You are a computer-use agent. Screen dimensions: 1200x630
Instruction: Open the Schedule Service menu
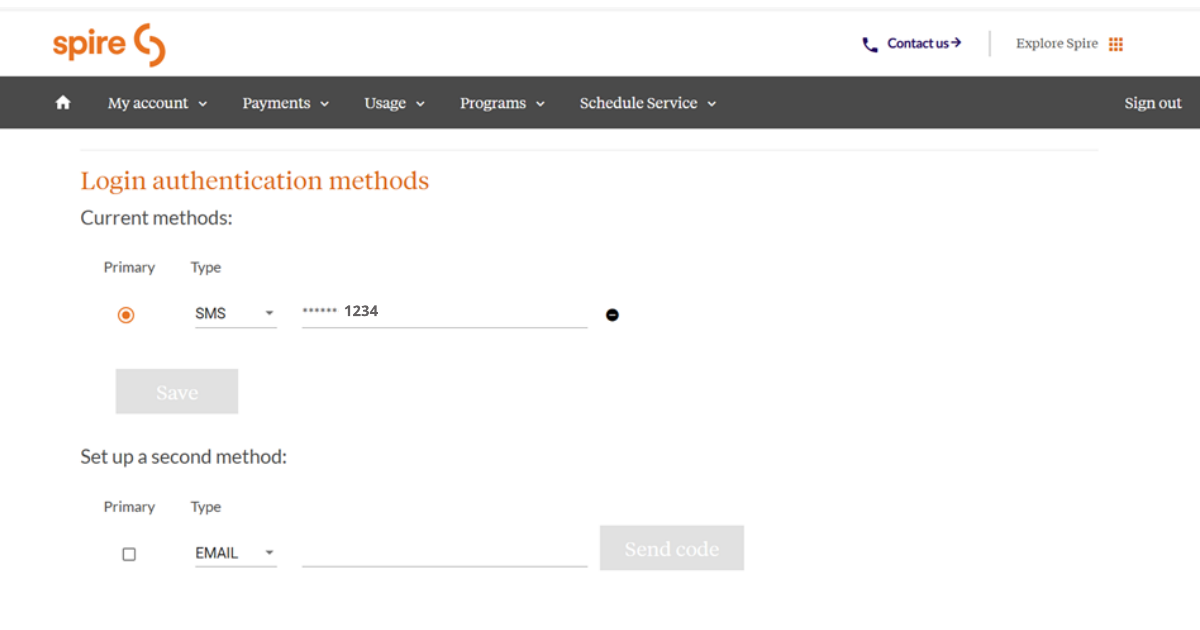[x=647, y=103]
